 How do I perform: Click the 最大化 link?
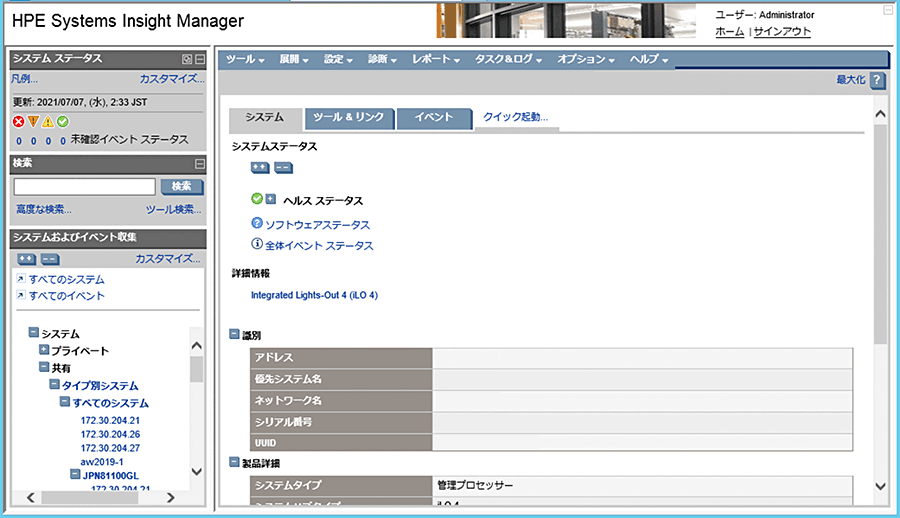tap(851, 80)
